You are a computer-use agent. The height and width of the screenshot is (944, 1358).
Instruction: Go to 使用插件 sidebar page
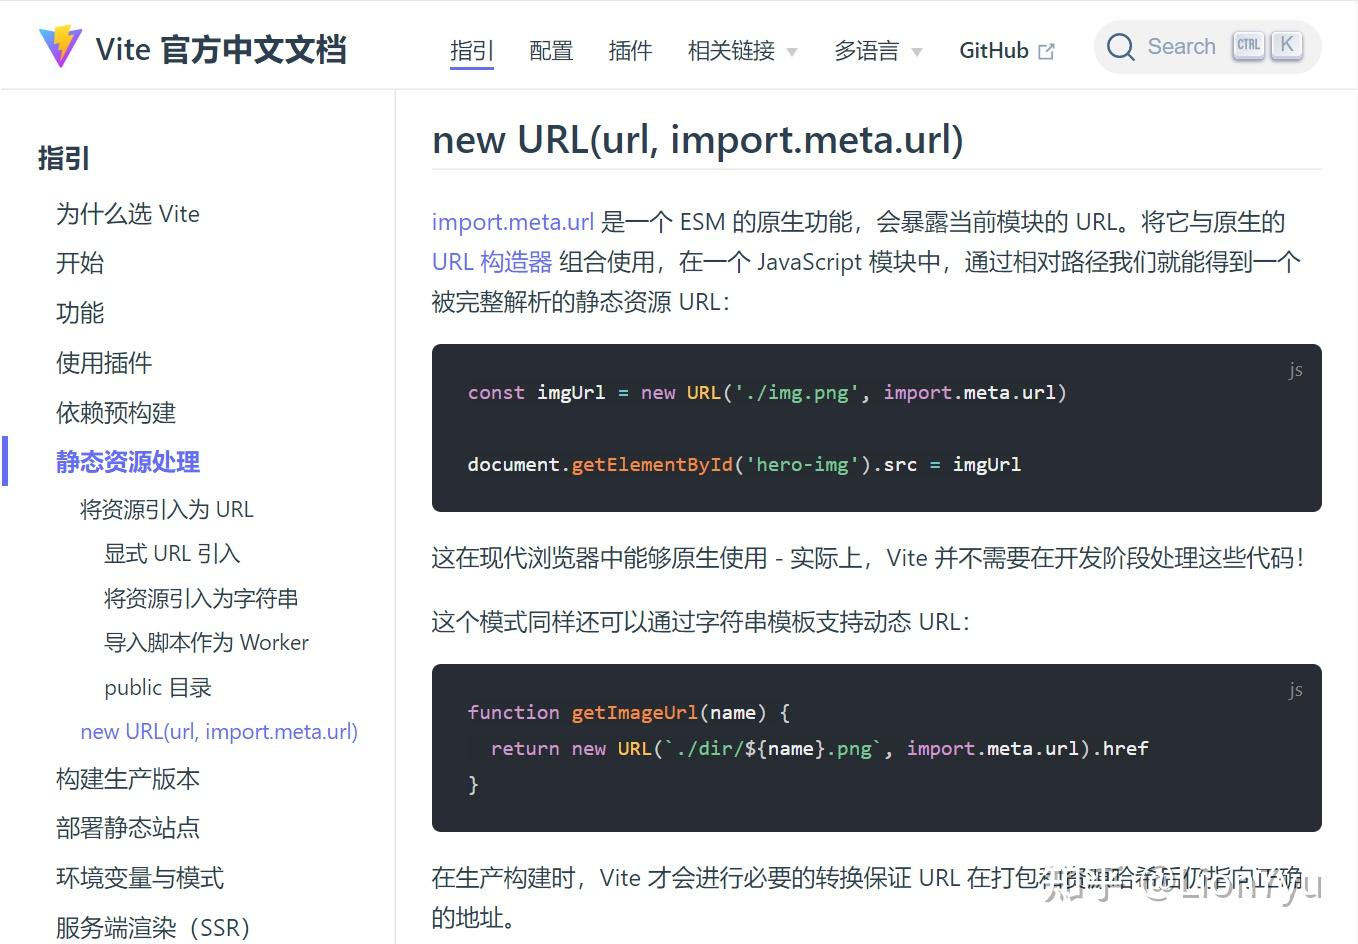[104, 363]
